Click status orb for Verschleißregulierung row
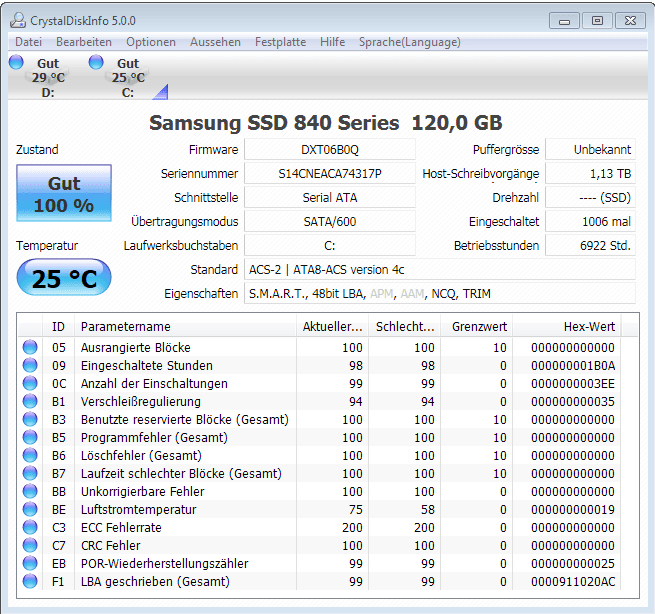 click(x=30, y=401)
